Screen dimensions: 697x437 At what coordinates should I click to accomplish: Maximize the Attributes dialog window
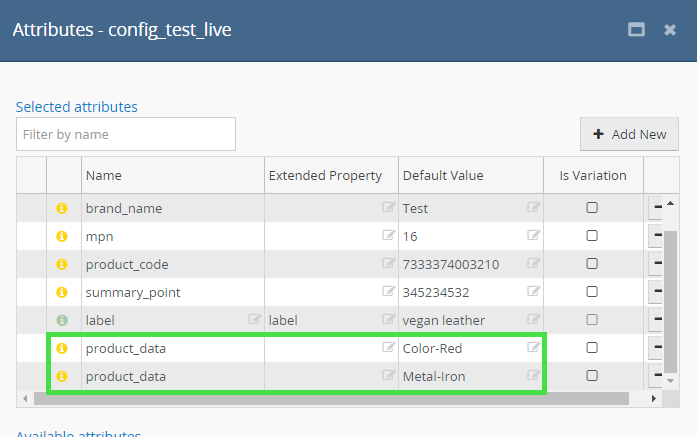pyautogui.click(x=635, y=30)
